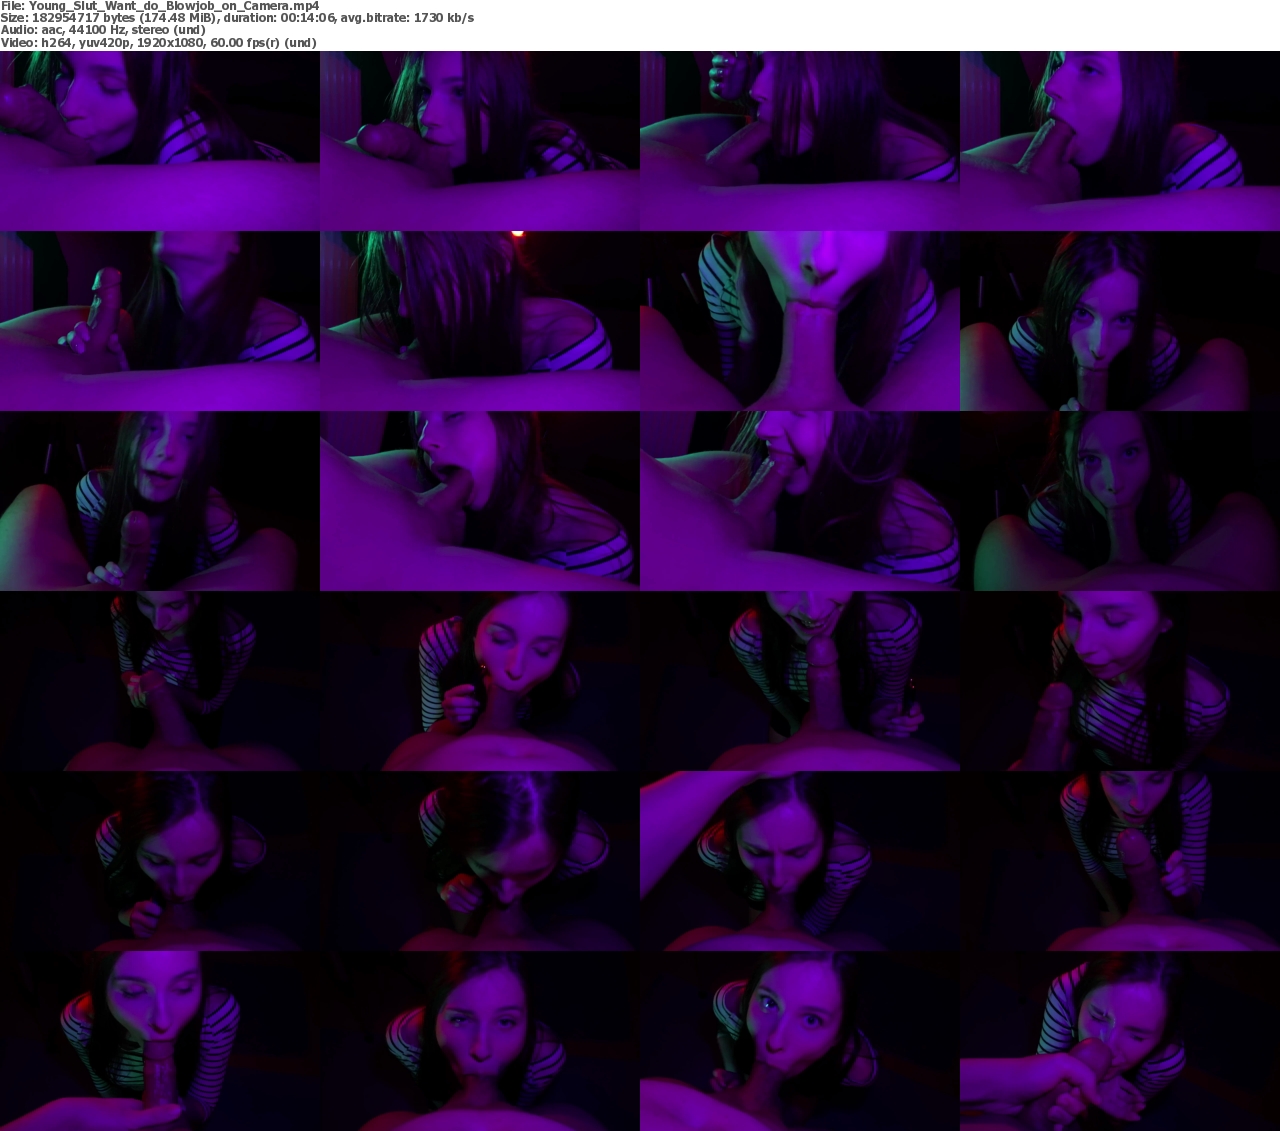The width and height of the screenshot is (1280, 1131).
Task: Click the "Size: 182954717 bytes" line
Action: point(237,18)
